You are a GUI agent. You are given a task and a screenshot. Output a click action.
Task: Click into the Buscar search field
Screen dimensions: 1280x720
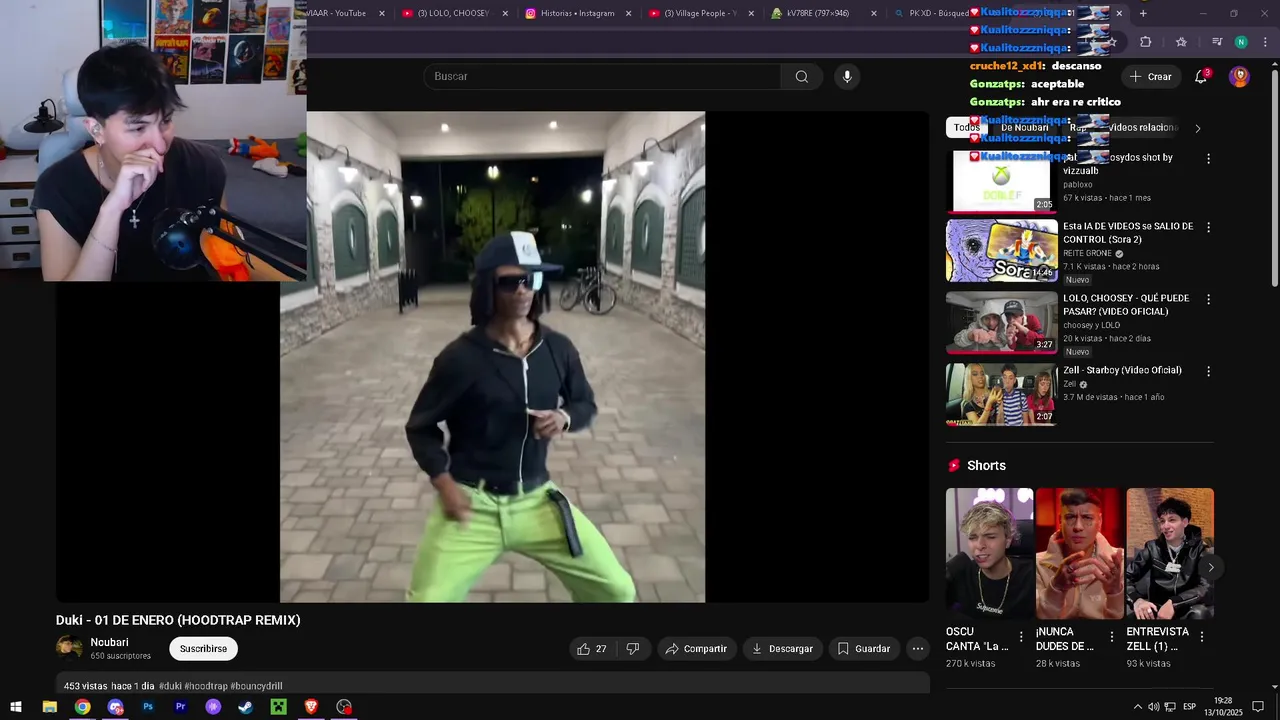coord(602,77)
